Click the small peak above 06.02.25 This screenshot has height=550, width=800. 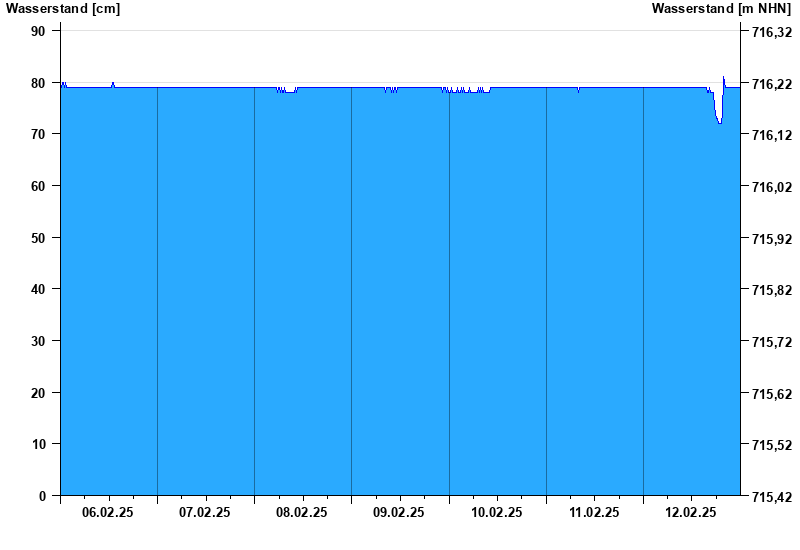[113, 84]
